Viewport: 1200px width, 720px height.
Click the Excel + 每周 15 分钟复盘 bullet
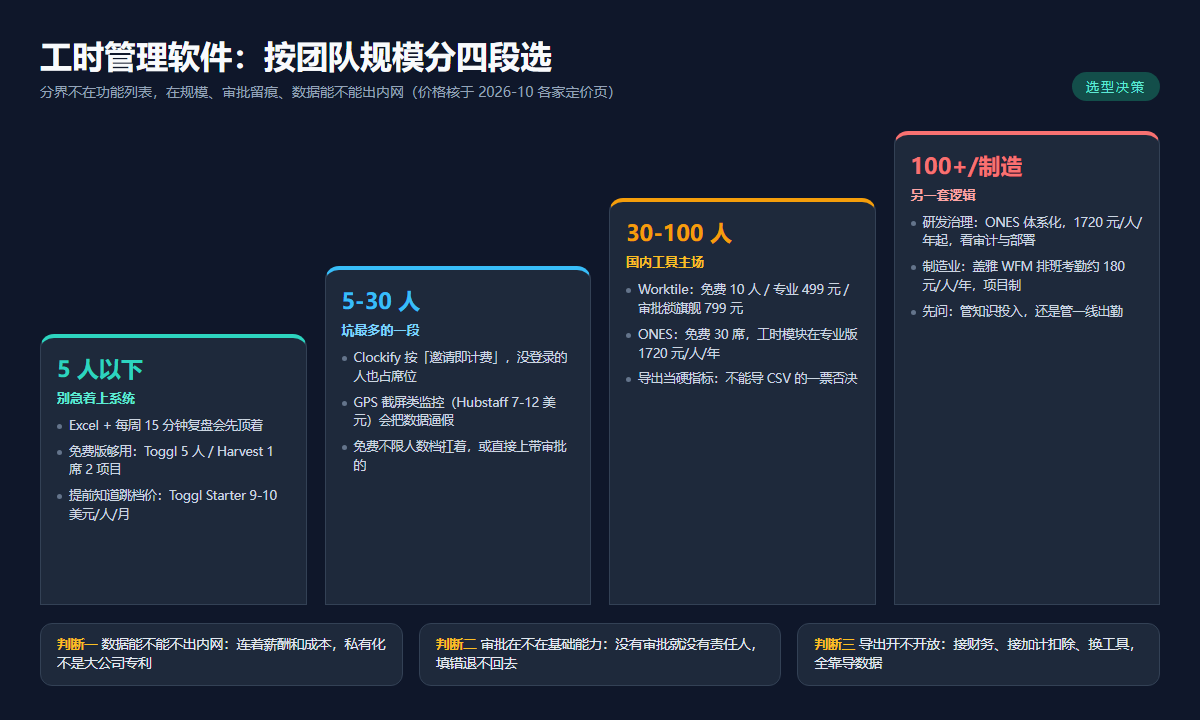pyautogui.click(x=166, y=425)
